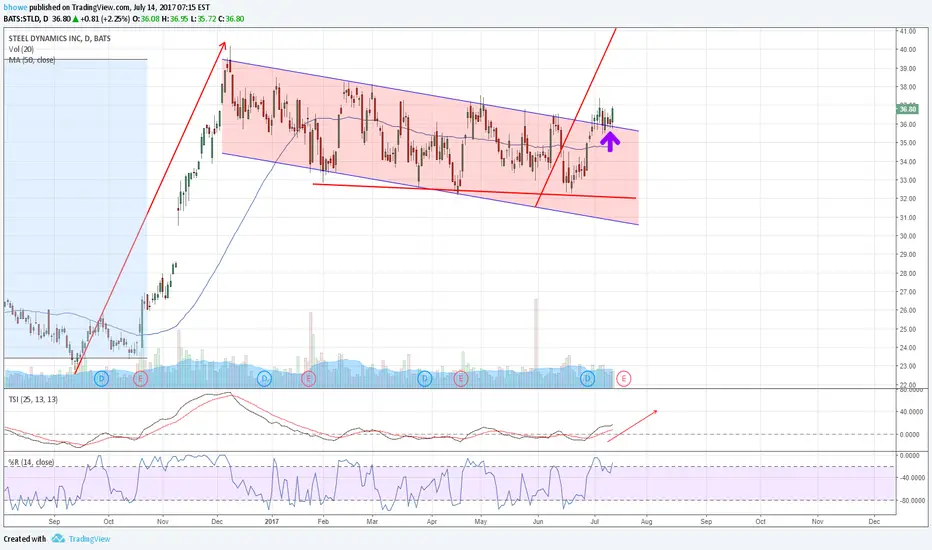Click the %R (14, close) indicator label
Image resolution: width=932 pixels, height=550 pixels.
point(31,462)
